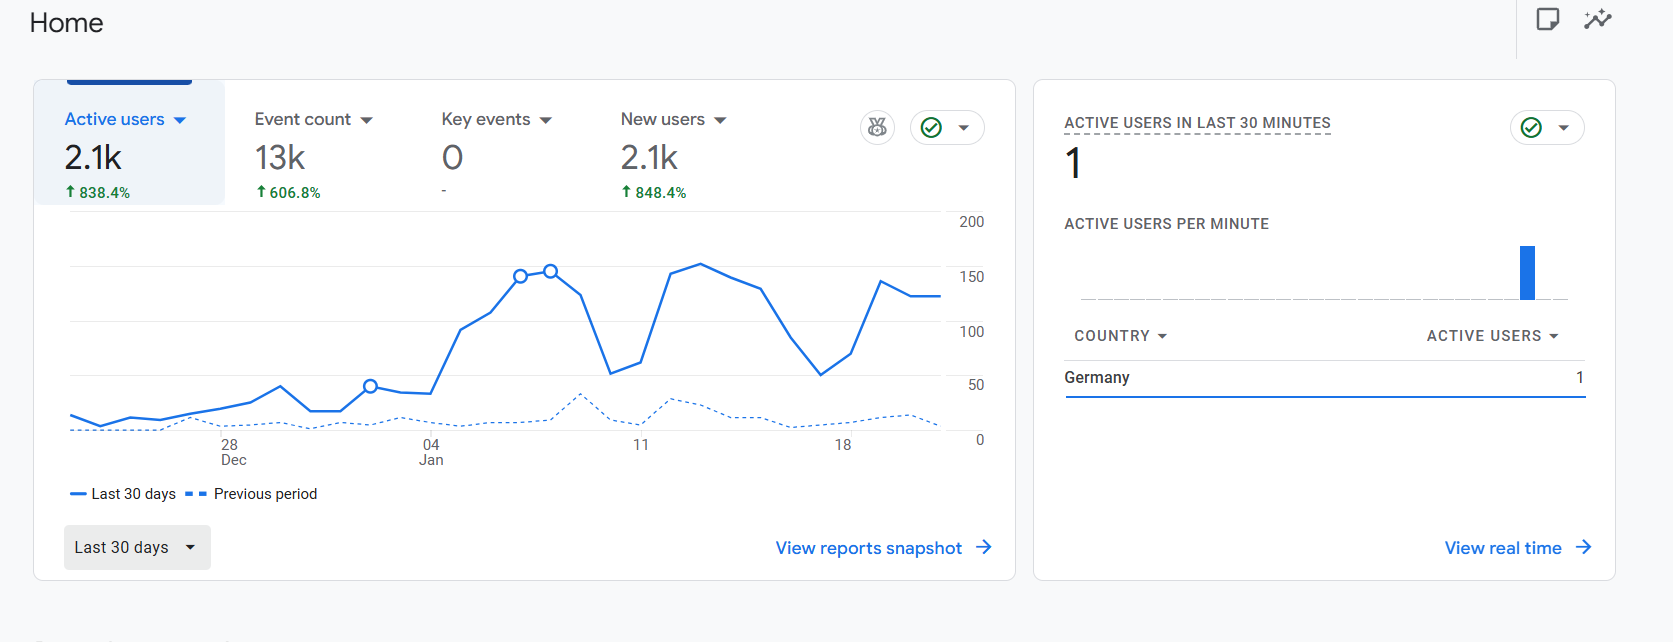The height and width of the screenshot is (642, 1673).
Task: Open the Key events metric dropdown
Action: coord(546,120)
